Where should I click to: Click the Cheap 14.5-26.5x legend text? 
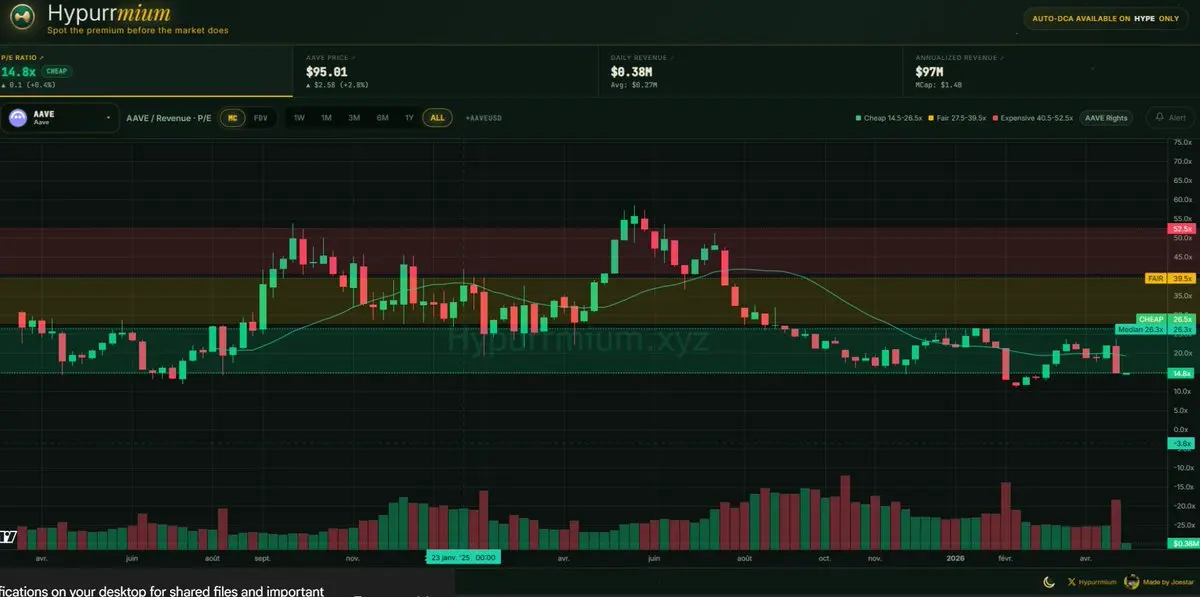coord(892,118)
